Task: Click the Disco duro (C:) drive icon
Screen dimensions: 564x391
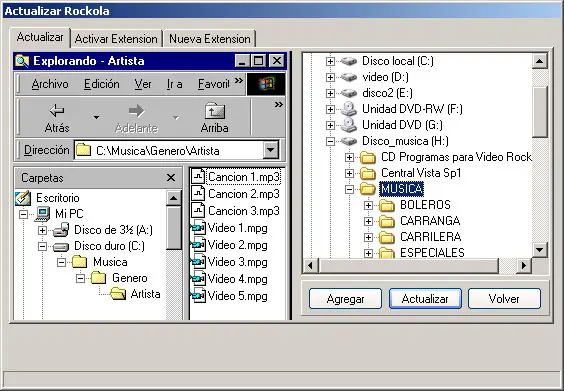Action: point(61,246)
